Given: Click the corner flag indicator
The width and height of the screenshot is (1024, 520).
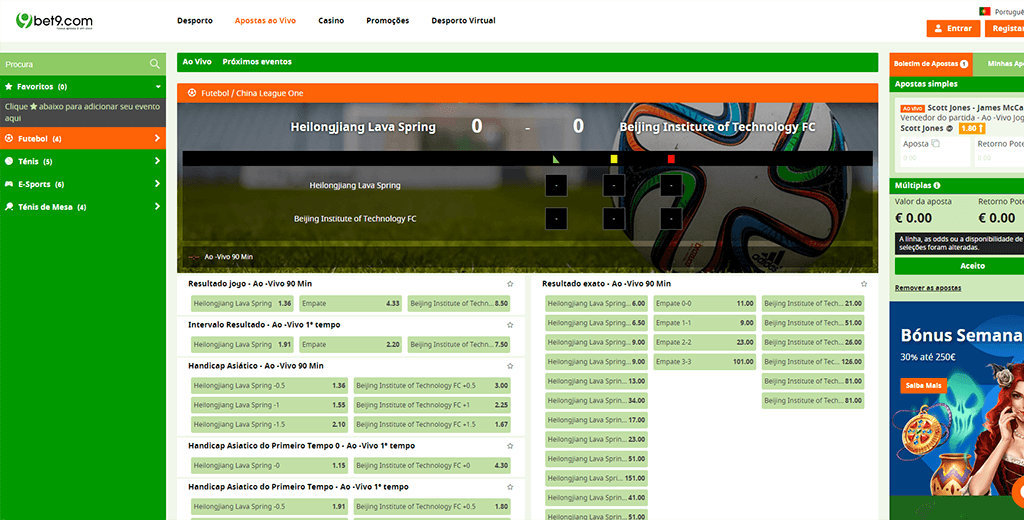Looking at the screenshot, I should tap(556, 159).
